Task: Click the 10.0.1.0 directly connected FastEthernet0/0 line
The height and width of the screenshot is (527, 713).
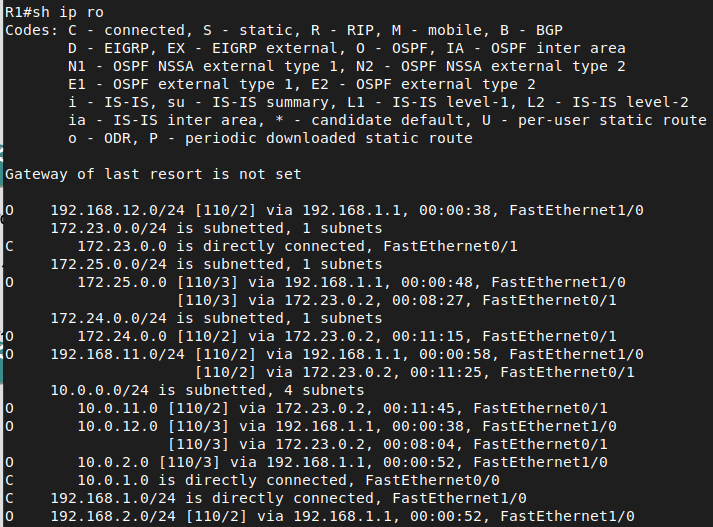Action: (252, 480)
